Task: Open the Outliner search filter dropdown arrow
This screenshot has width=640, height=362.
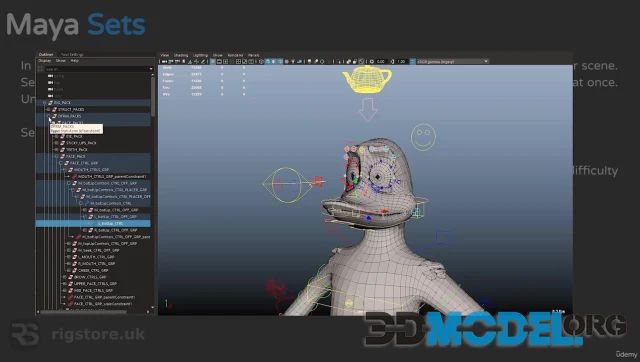Action: pyautogui.click(x=151, y=69)
